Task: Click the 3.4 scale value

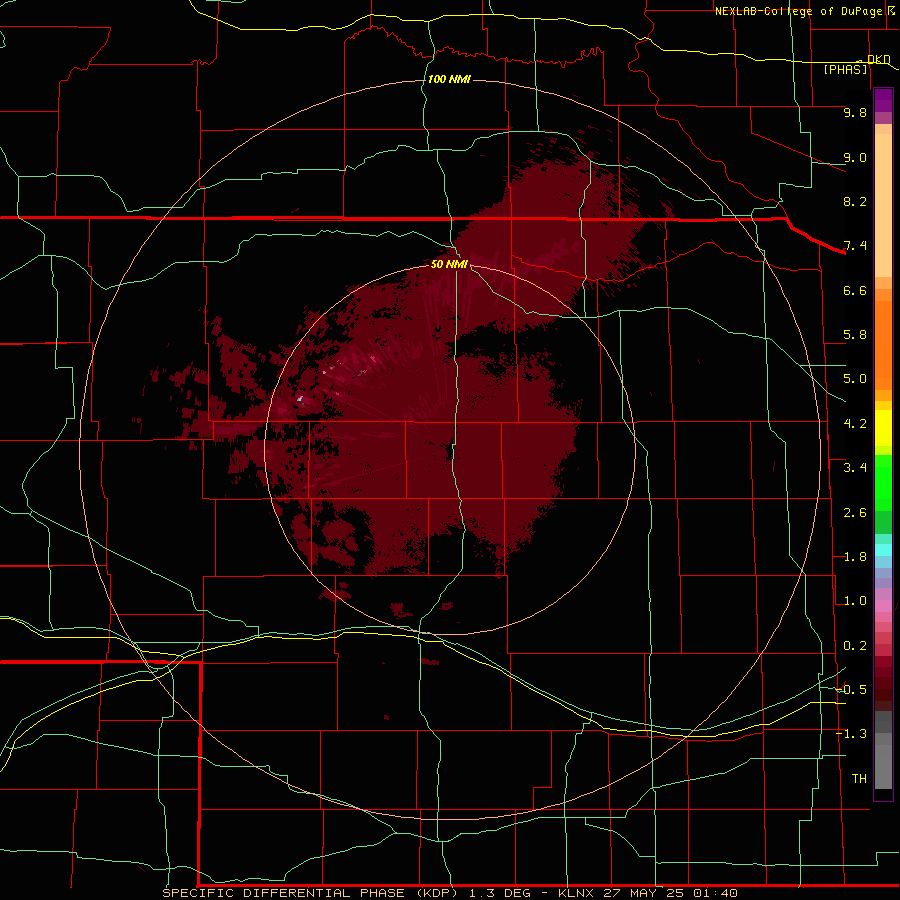Action: (x=855, y=468)
